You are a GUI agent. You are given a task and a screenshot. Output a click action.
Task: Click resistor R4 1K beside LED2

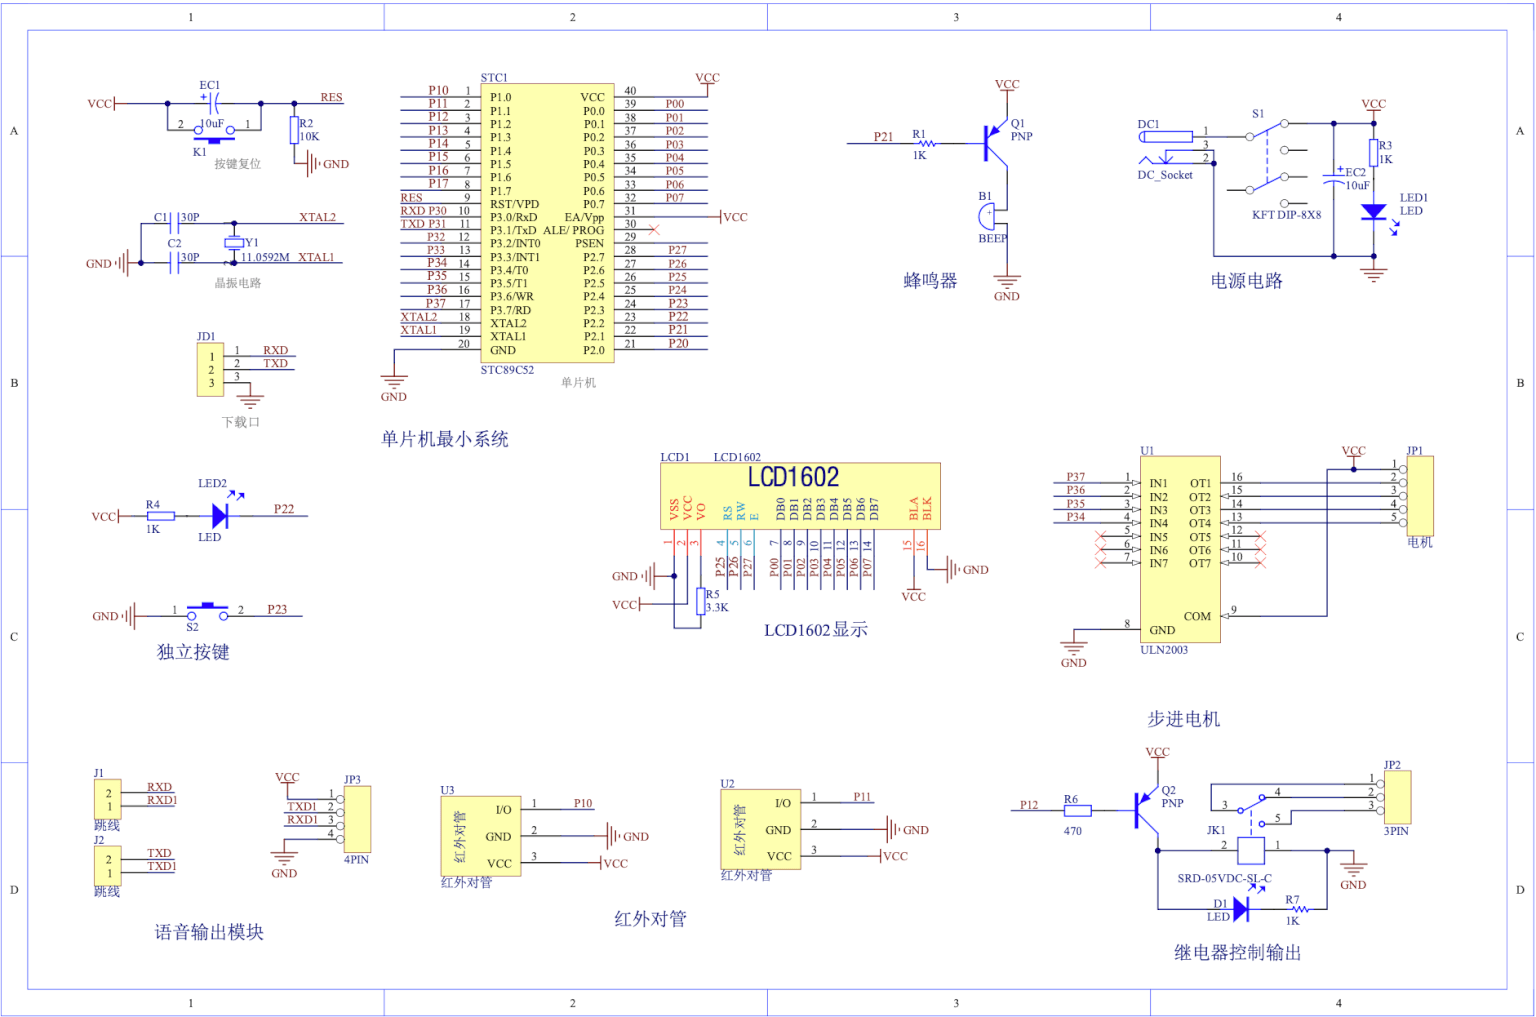pyautogui.click(x=160, y=516)
